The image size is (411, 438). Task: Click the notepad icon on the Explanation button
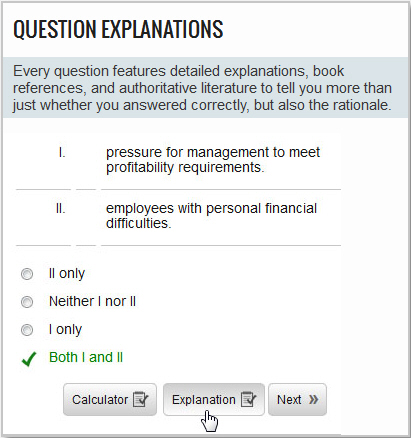[x=248, y=399]
